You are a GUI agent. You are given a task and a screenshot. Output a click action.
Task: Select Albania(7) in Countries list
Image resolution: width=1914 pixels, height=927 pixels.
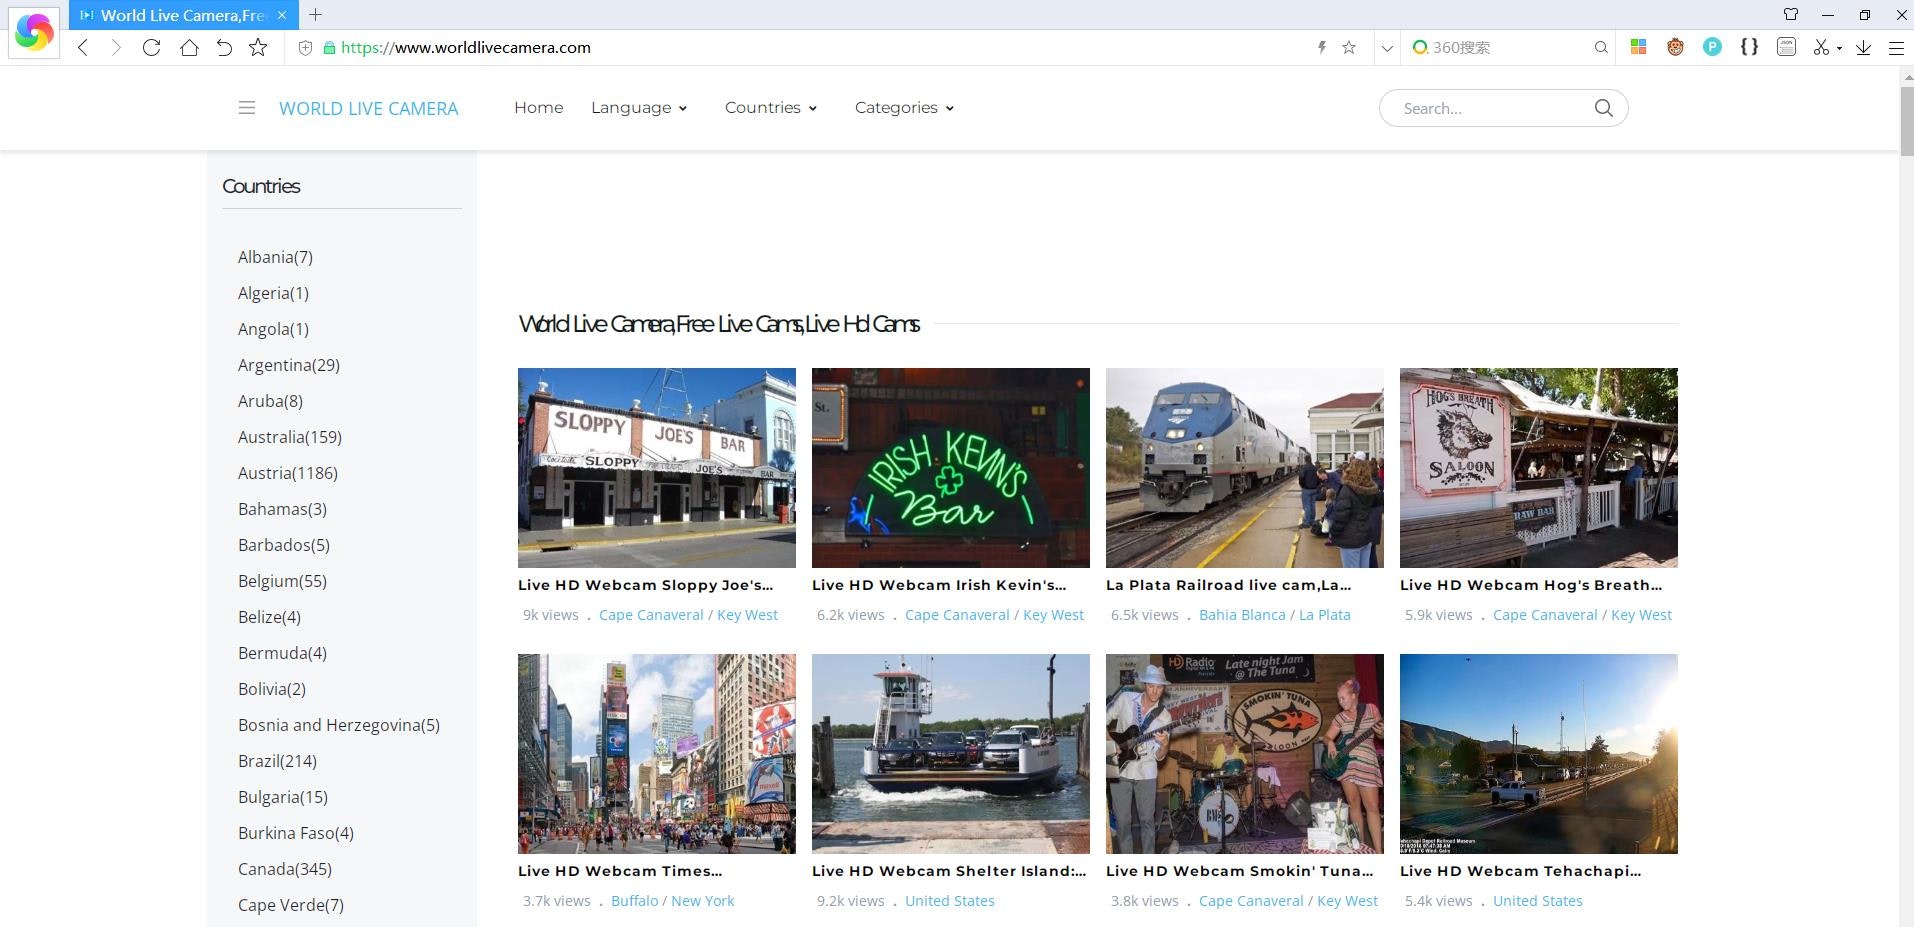click(x=275, y=257)
